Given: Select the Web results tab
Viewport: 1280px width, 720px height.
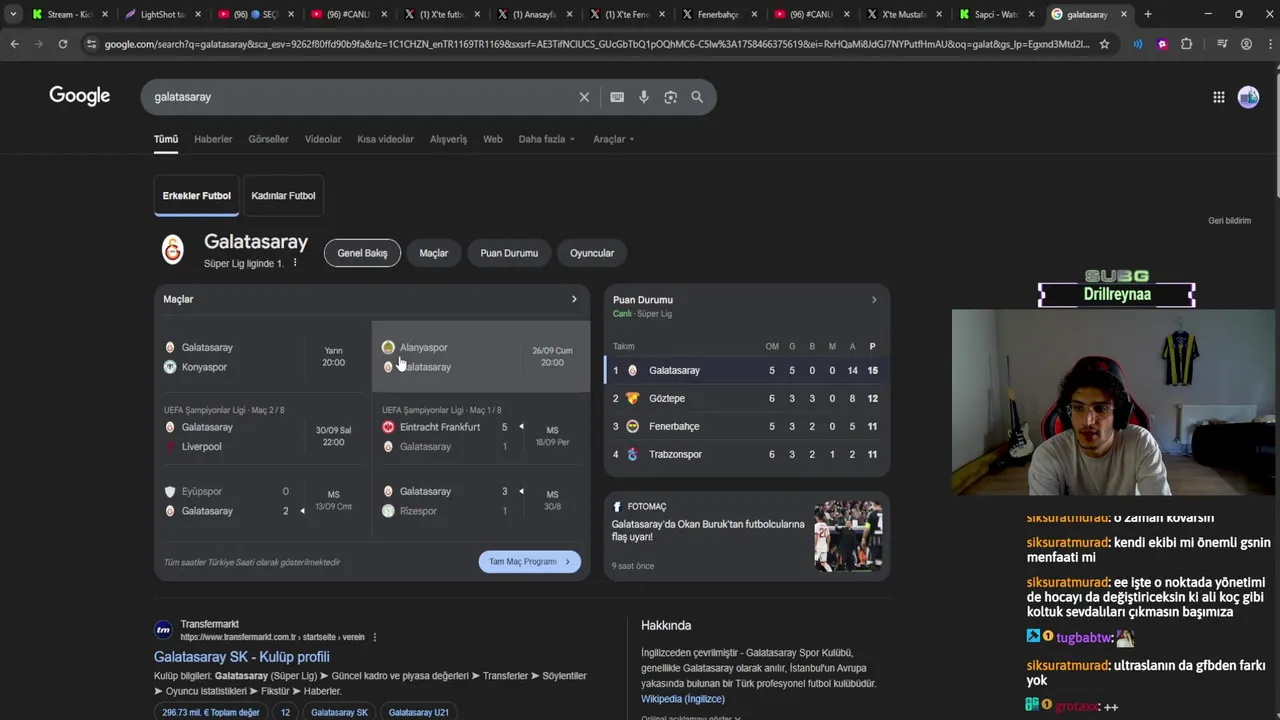Looking at the screenshot, I should (x=493, y=139).
